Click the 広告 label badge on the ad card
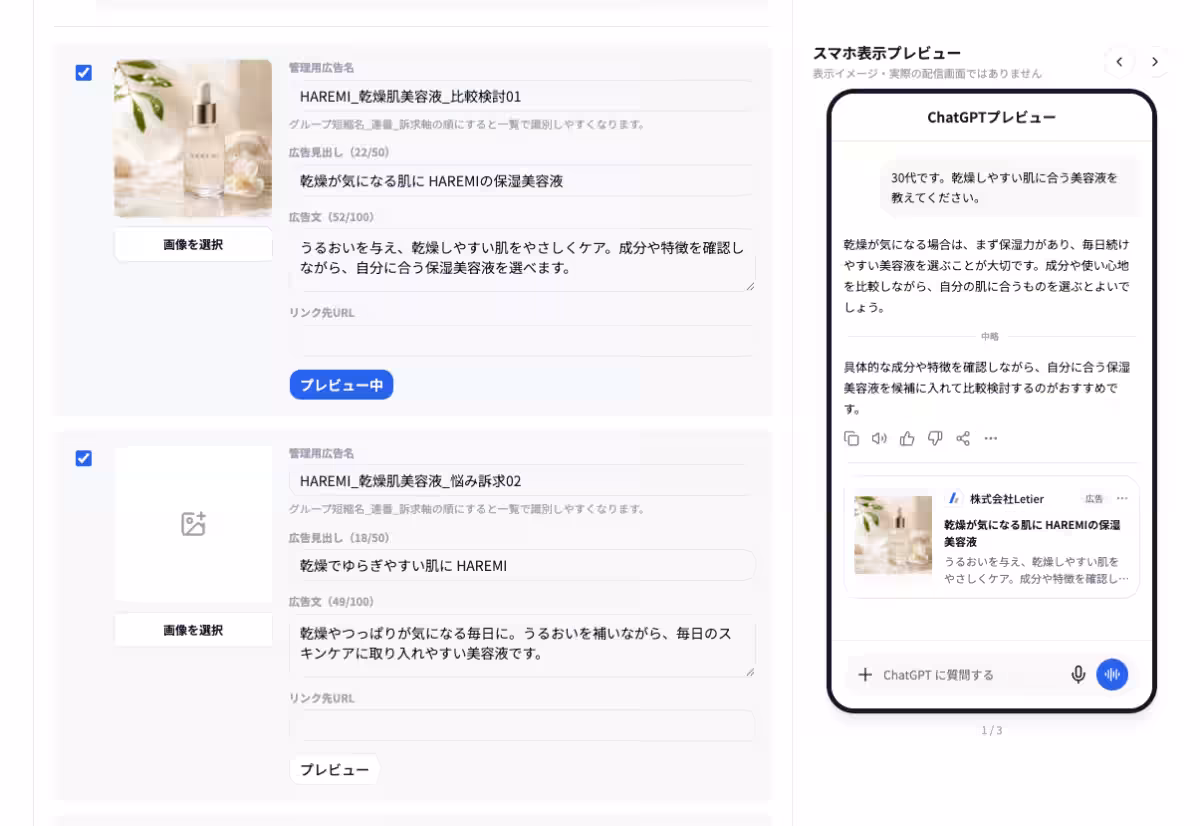The height and width of the screenshot is (826, 1200). pos(1095,498)
